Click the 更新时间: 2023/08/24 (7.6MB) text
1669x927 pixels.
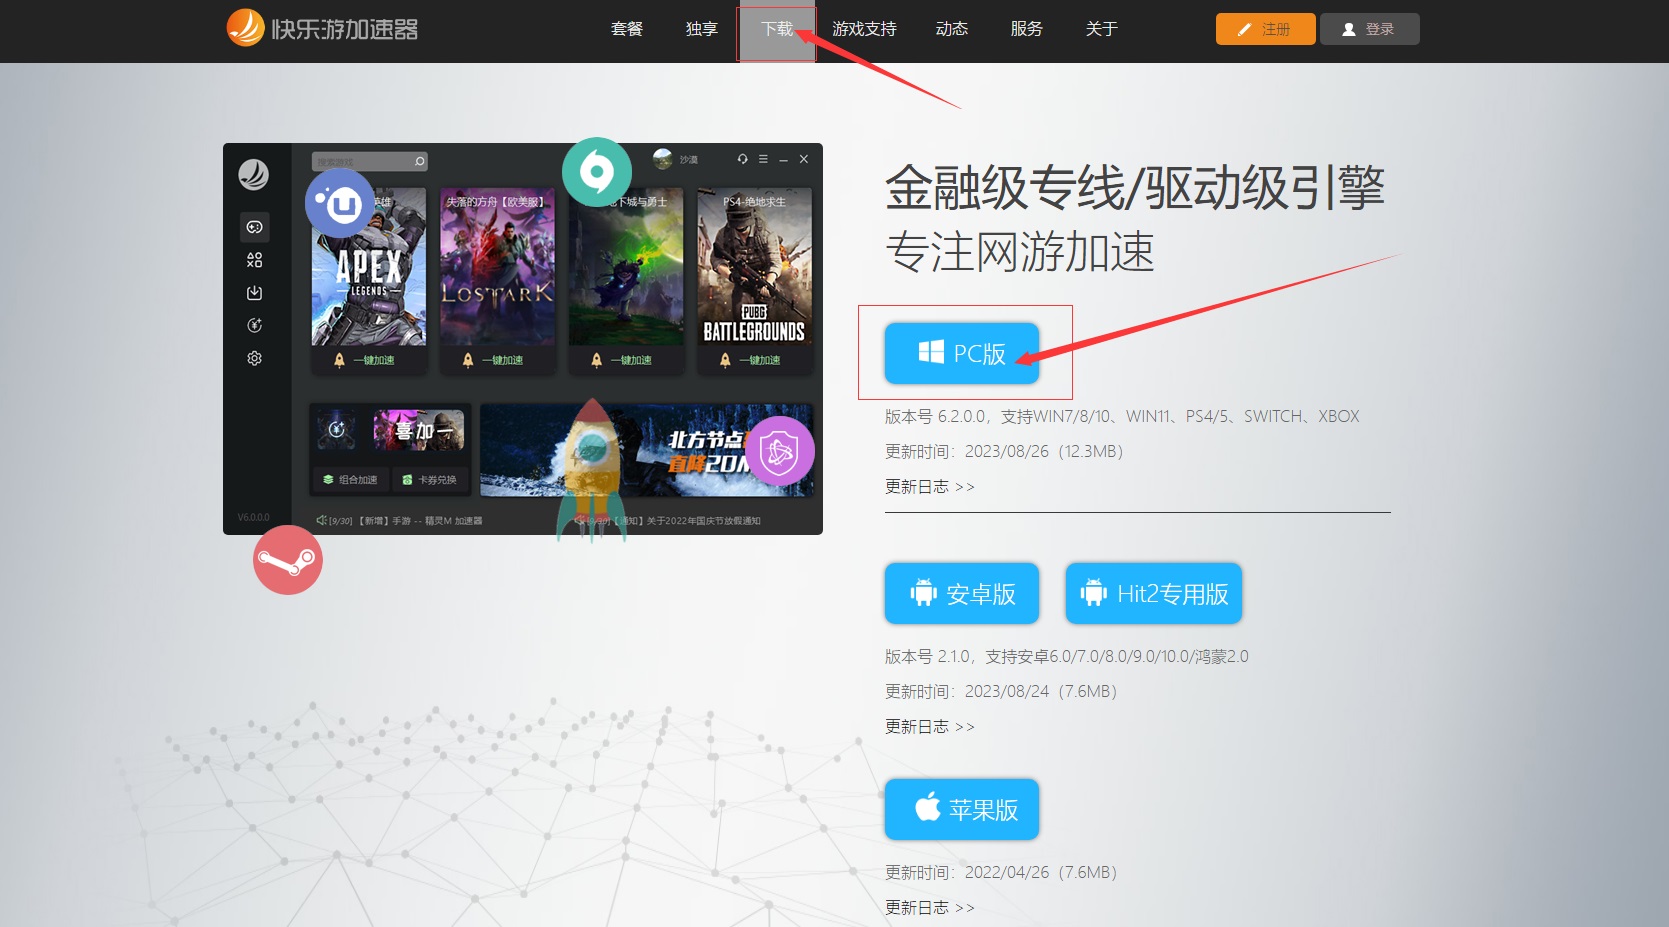(1001, 691)
